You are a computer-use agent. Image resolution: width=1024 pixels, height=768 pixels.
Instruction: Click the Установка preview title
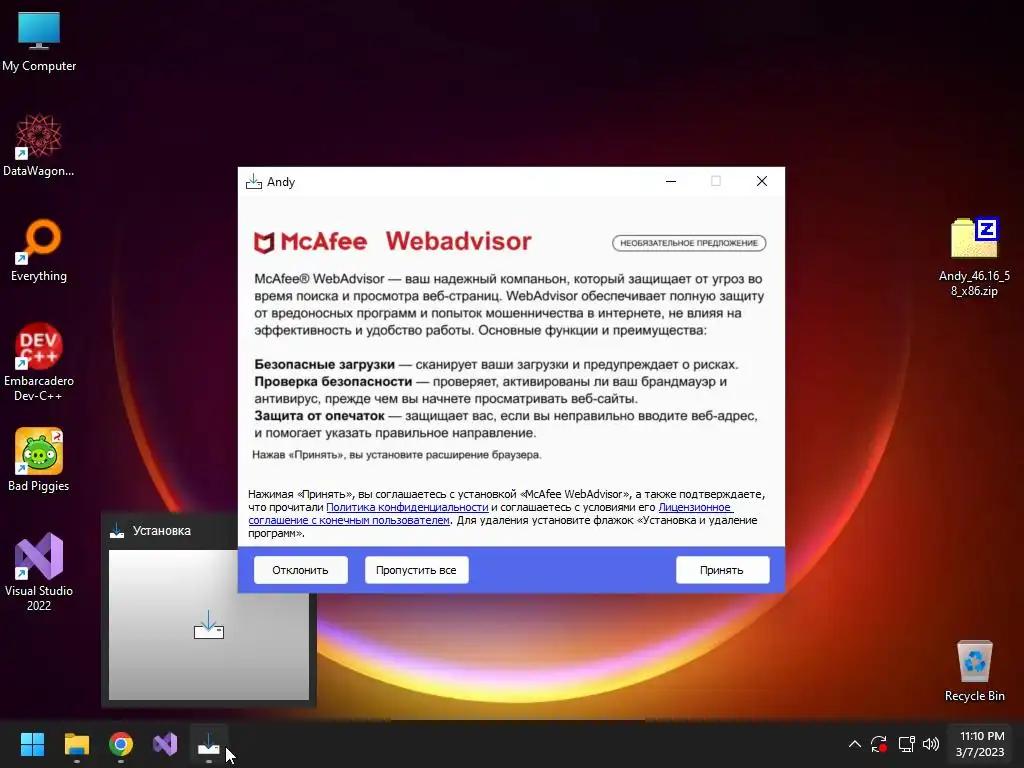161,531
